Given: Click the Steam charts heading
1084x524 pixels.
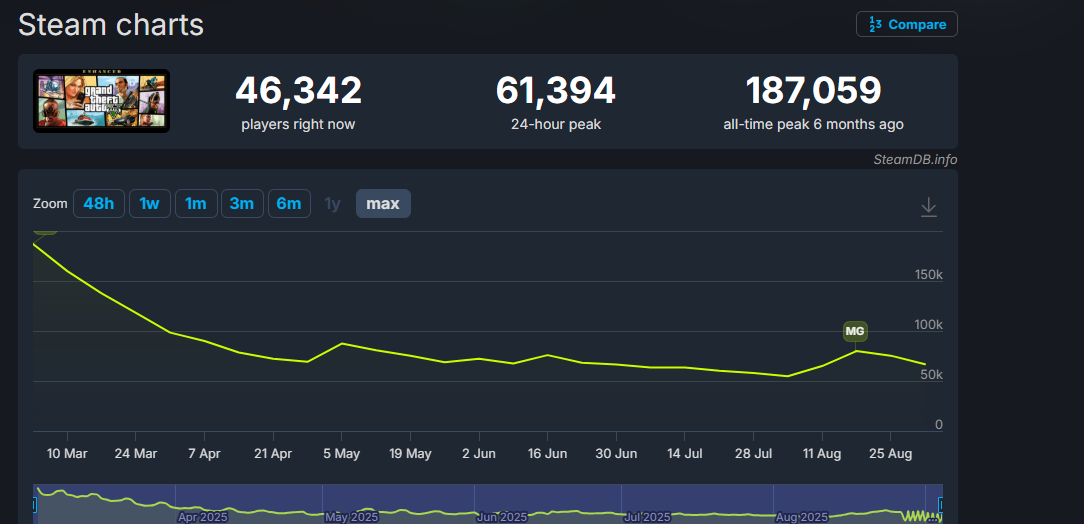Looking at the screenshot, I should coord(111,25).
